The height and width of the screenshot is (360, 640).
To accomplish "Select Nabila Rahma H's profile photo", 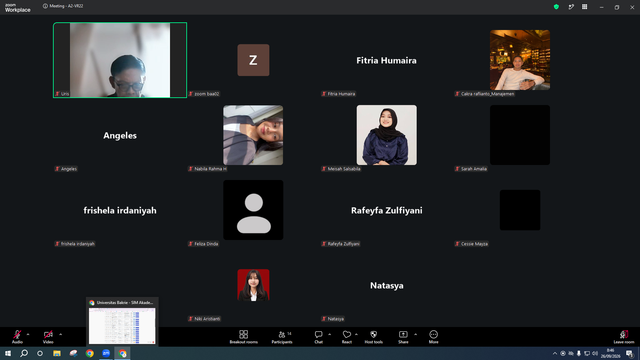I will 253,135.
